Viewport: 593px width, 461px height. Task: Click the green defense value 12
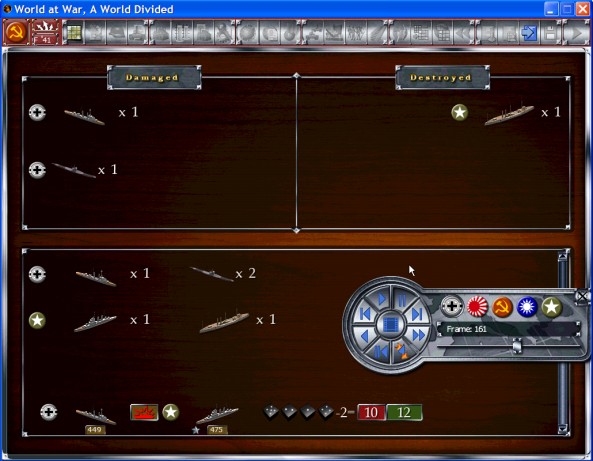pyautogui.click(x=404, y=412)
